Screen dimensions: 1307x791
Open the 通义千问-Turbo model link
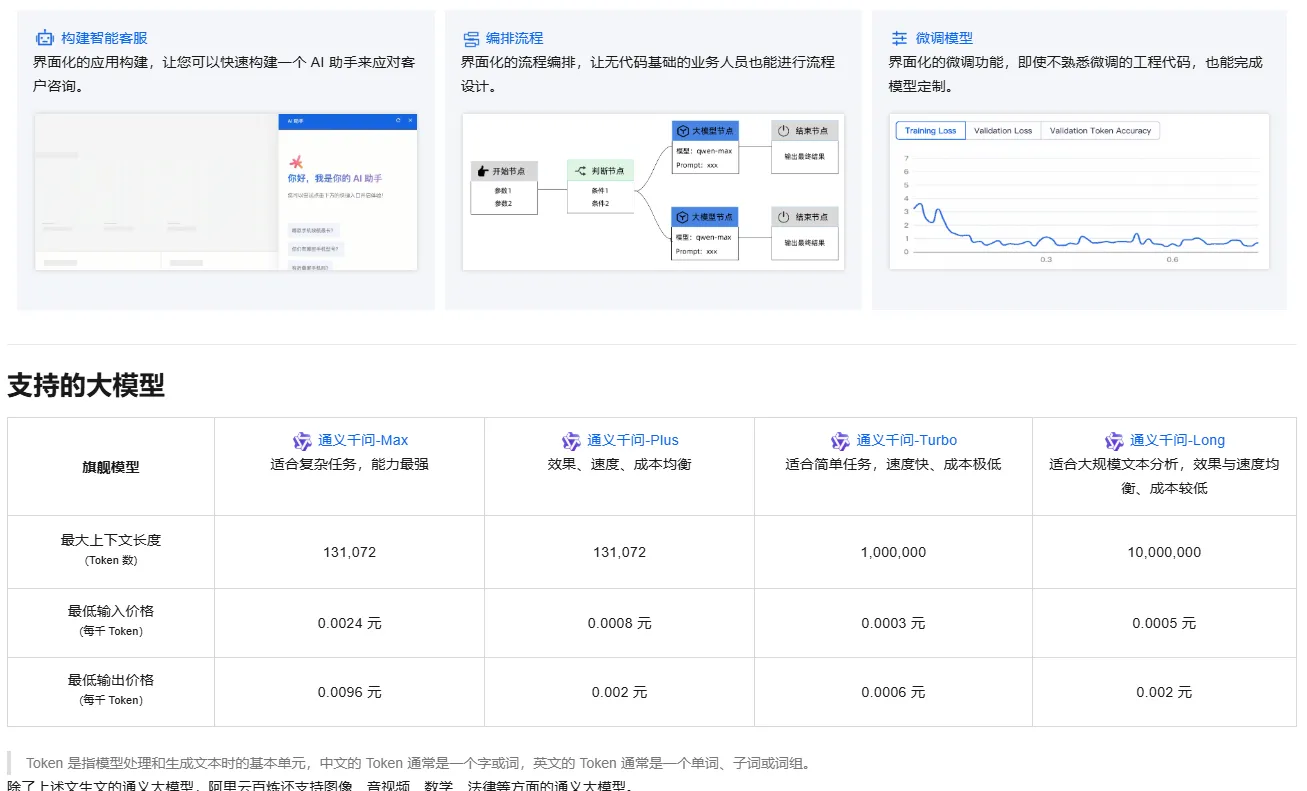pos(906,440)
